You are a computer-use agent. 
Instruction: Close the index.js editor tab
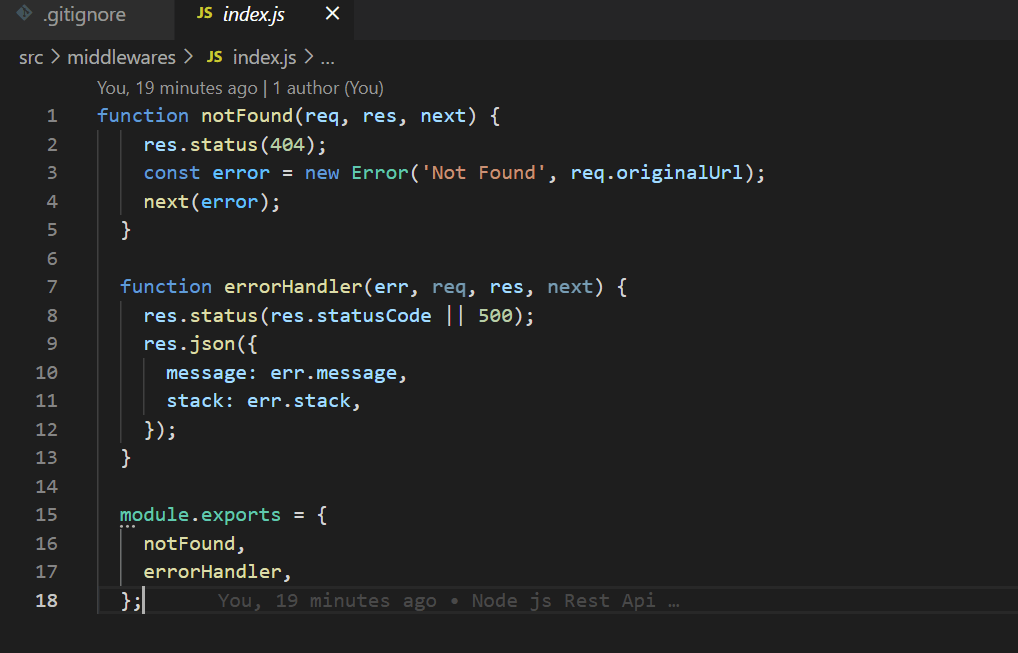(333, 14)
